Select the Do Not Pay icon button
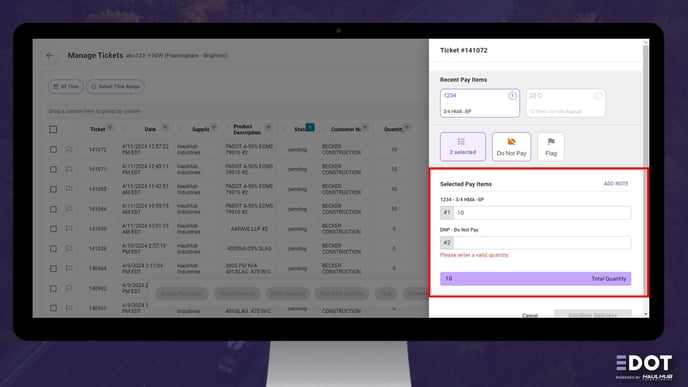The image size is (688, 387). click(511, 147)
